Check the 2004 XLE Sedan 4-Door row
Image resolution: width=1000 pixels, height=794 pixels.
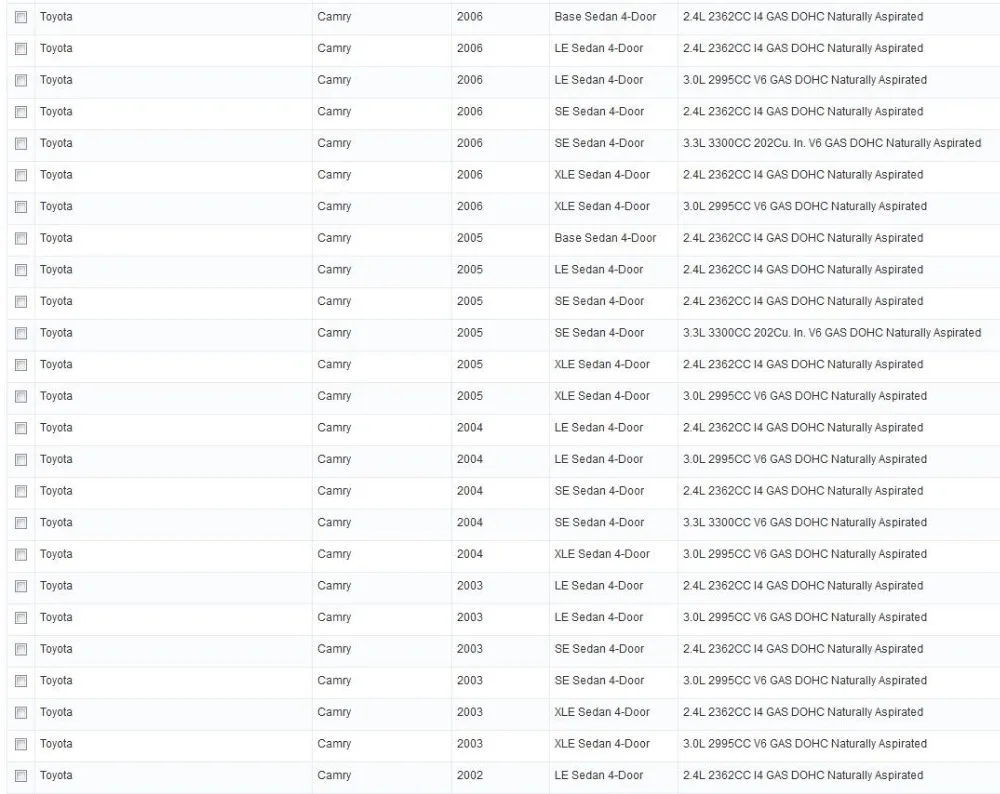pos(21,555)
